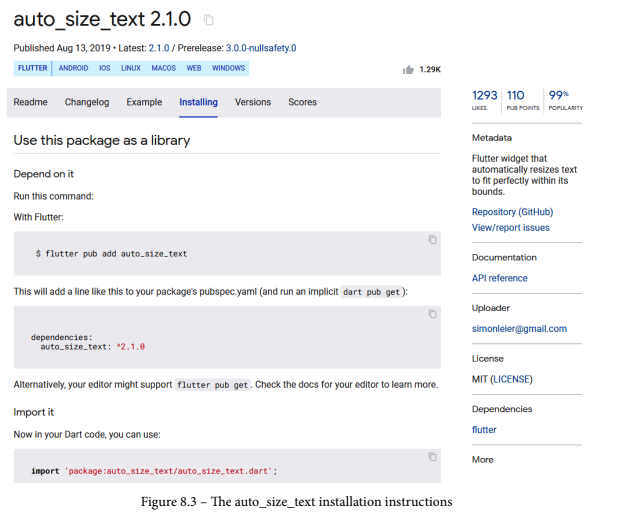Click the FLUTTER SDK tag
Screen dimensions: 643x514
(32, 69)
